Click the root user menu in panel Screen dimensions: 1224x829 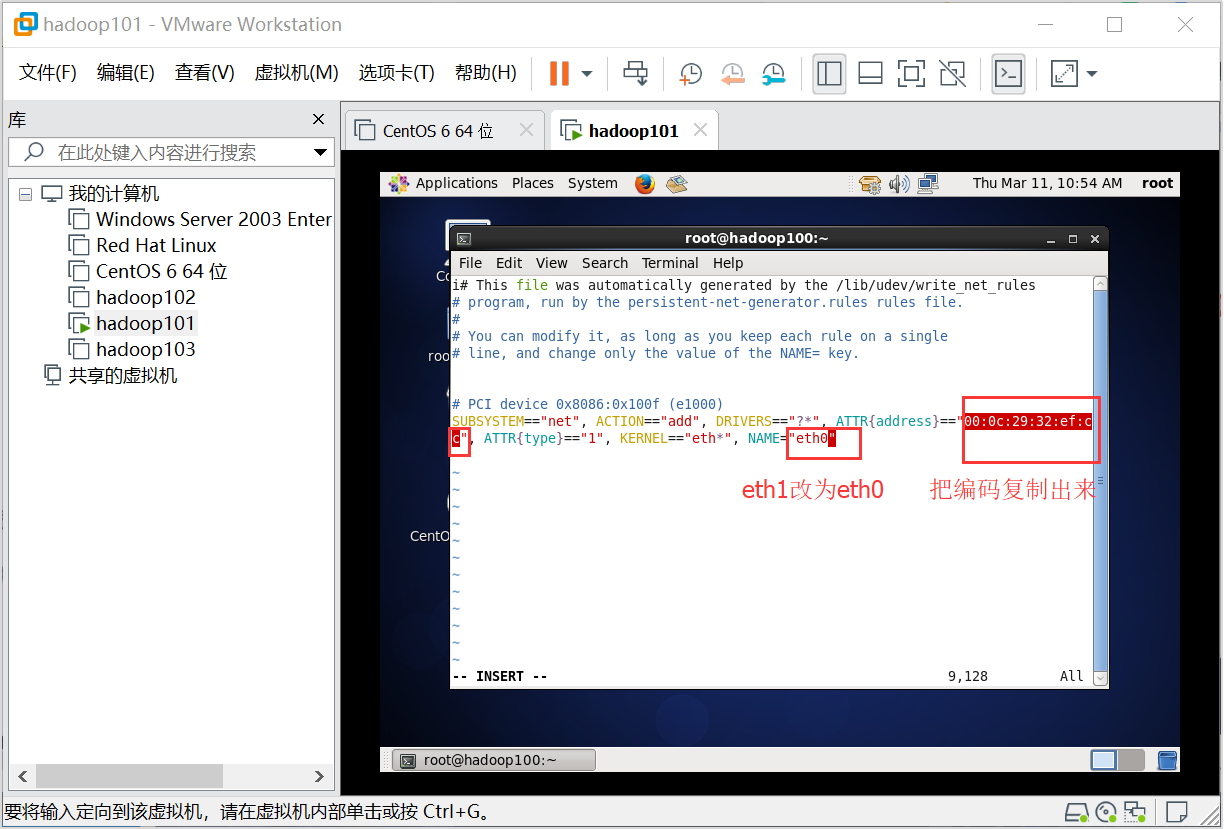click(x=1157, y=183)
